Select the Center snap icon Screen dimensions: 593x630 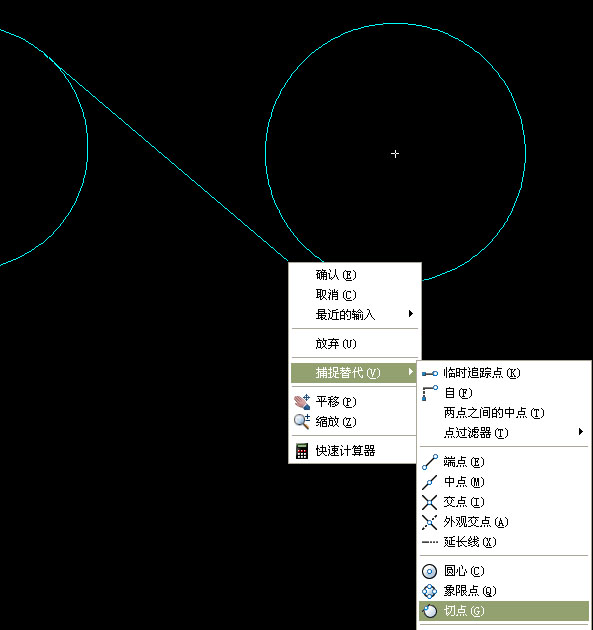pyautogui.click(x=429, y=571)
